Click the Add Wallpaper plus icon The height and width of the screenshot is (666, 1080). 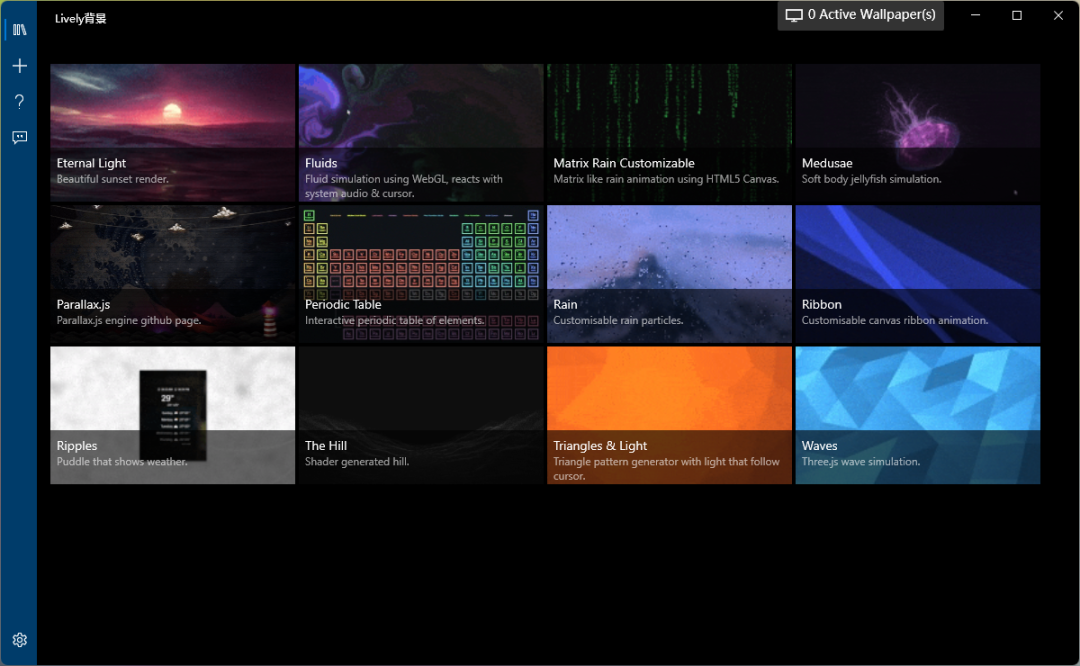[x=19, y=66]
